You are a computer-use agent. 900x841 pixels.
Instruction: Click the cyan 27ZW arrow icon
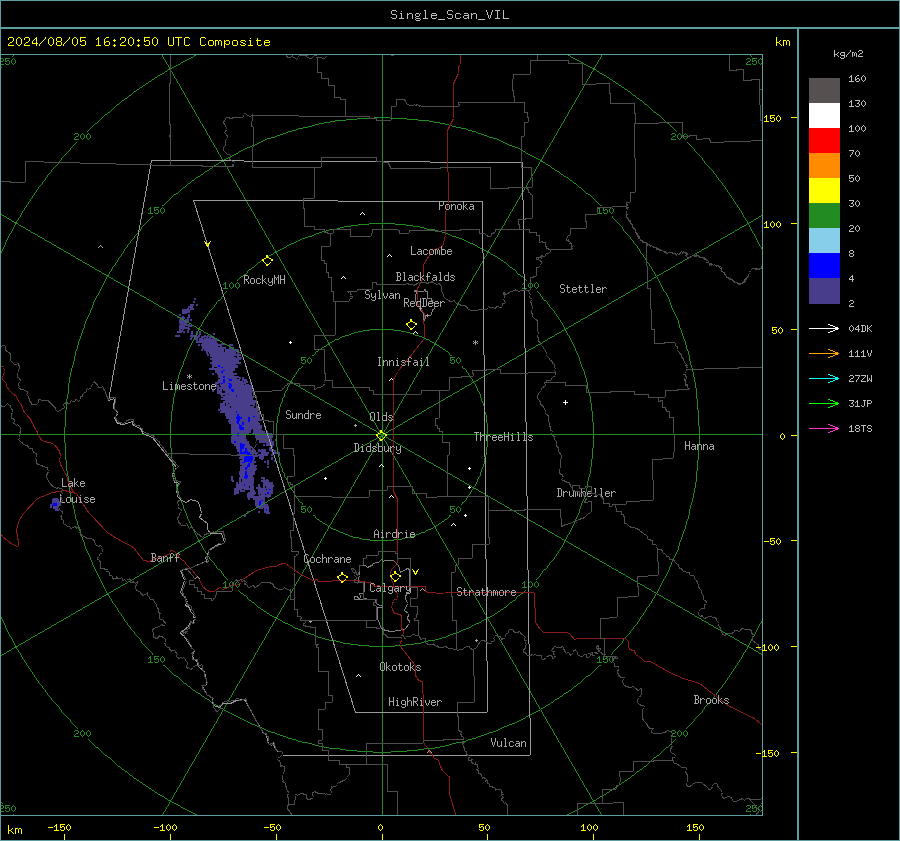[824, 378]
